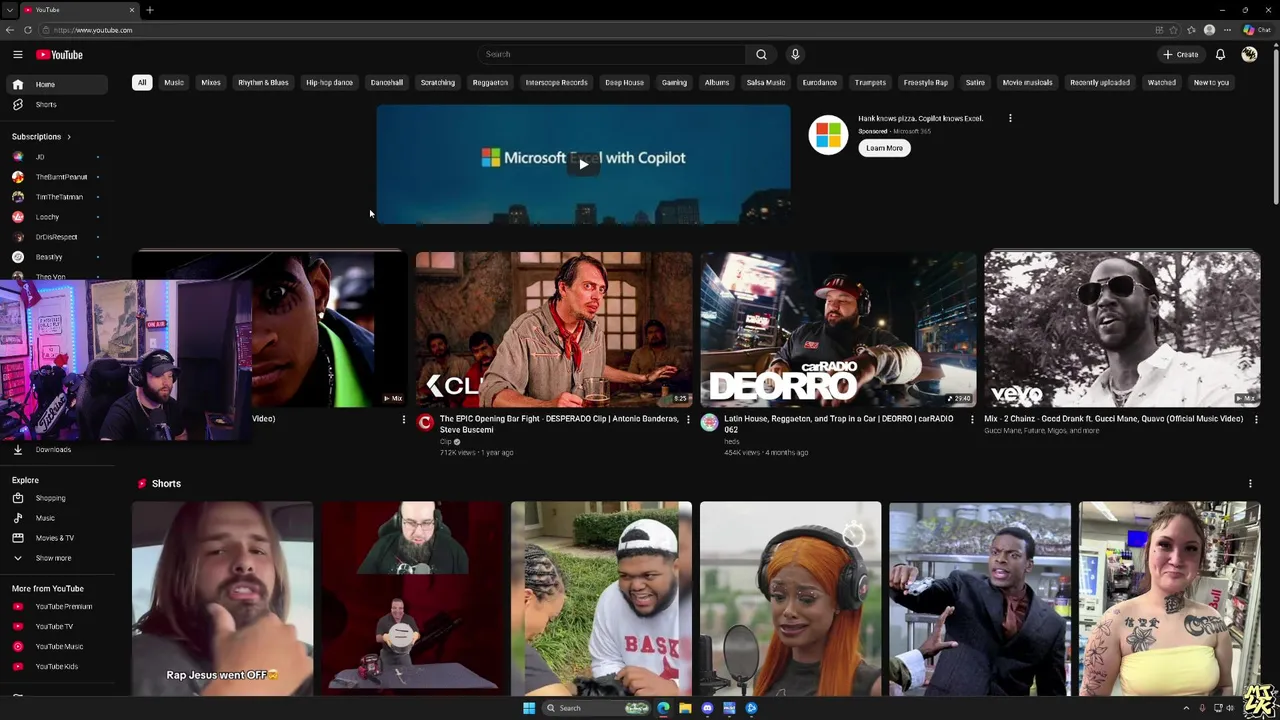Start voice search with microphone icon
Screen dimensions: 1280x720
pyautogui.click(x=795, y=54)
